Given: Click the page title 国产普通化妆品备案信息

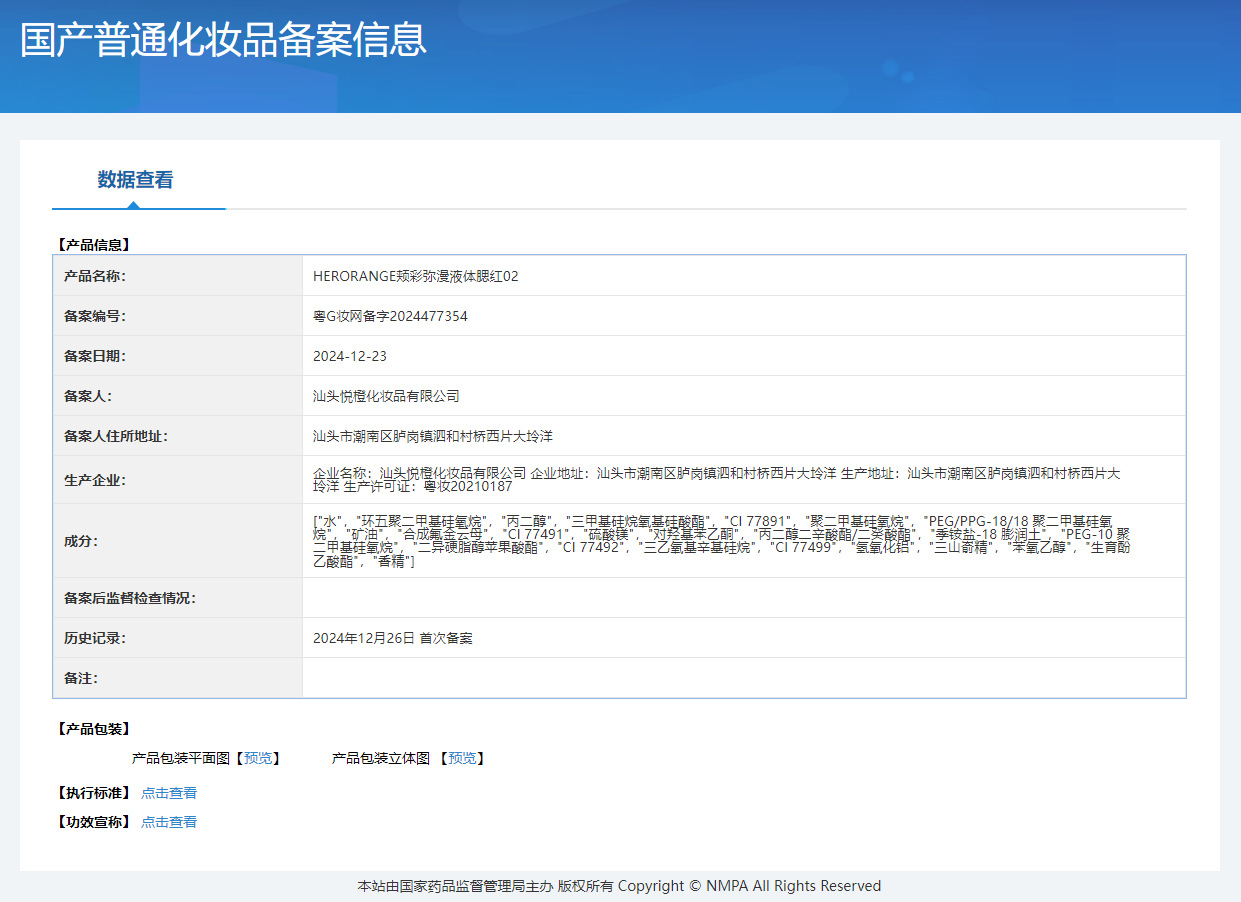Looking at the screenshot, I should pos(223,40).
